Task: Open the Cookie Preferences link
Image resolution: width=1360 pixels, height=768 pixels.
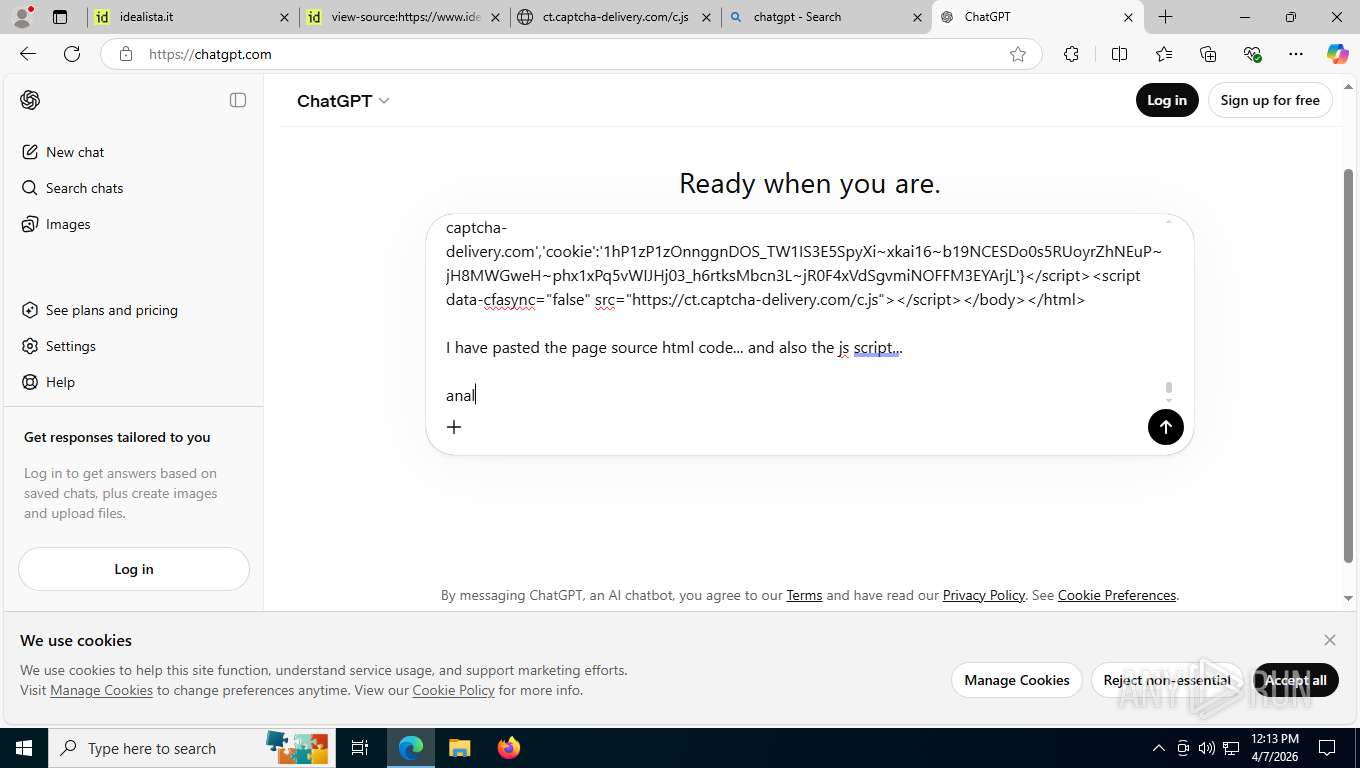Action: click(1117, 595)
